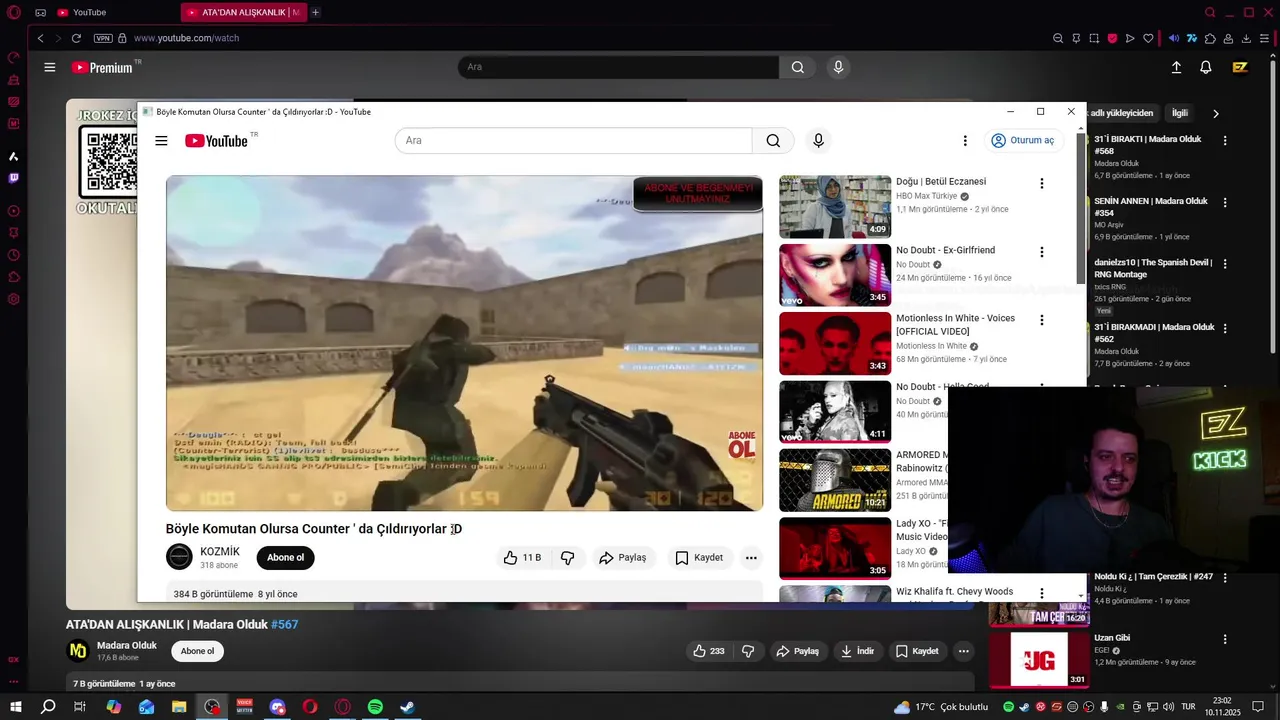Click the YouTube Premium logo
The image size is (1280, 720).
click(x=102, y=67)
